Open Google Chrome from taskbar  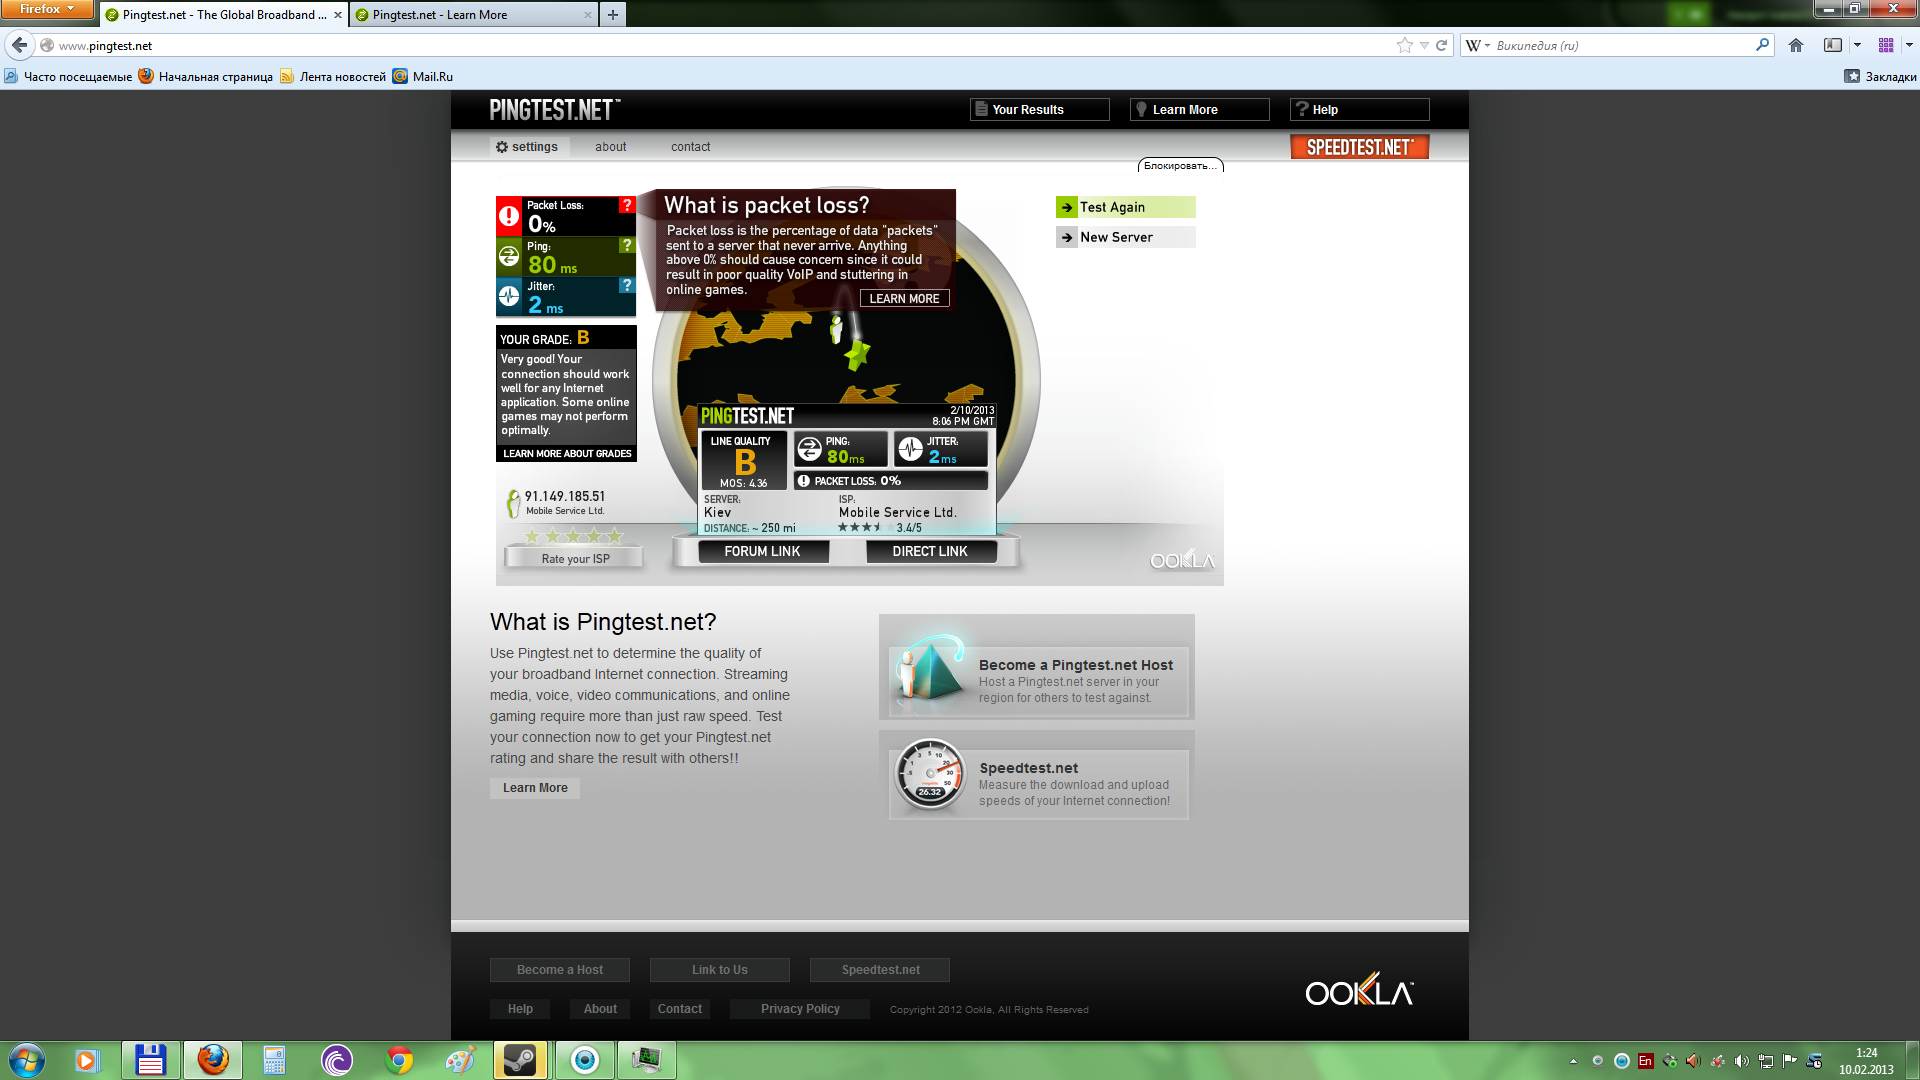pos(399,1060)
